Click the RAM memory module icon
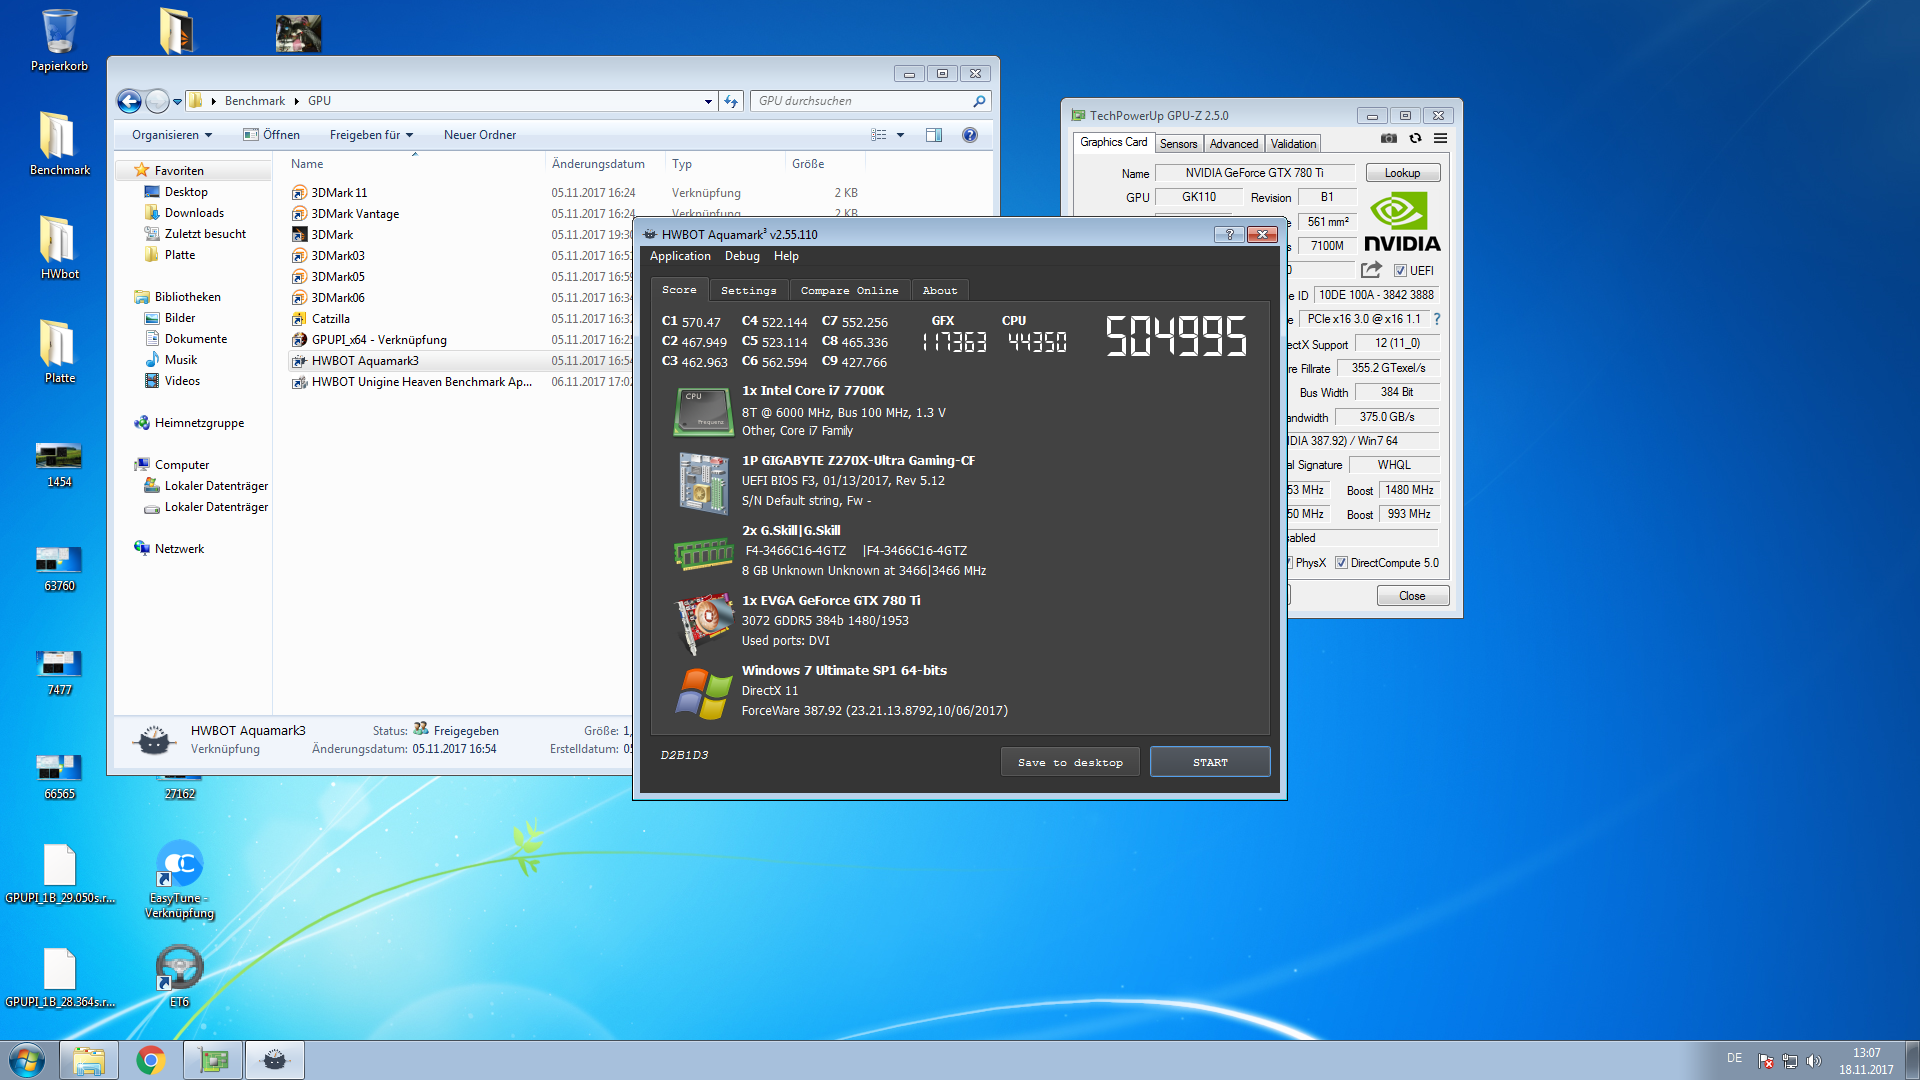1920x1080 pixels. pos(703,552)
